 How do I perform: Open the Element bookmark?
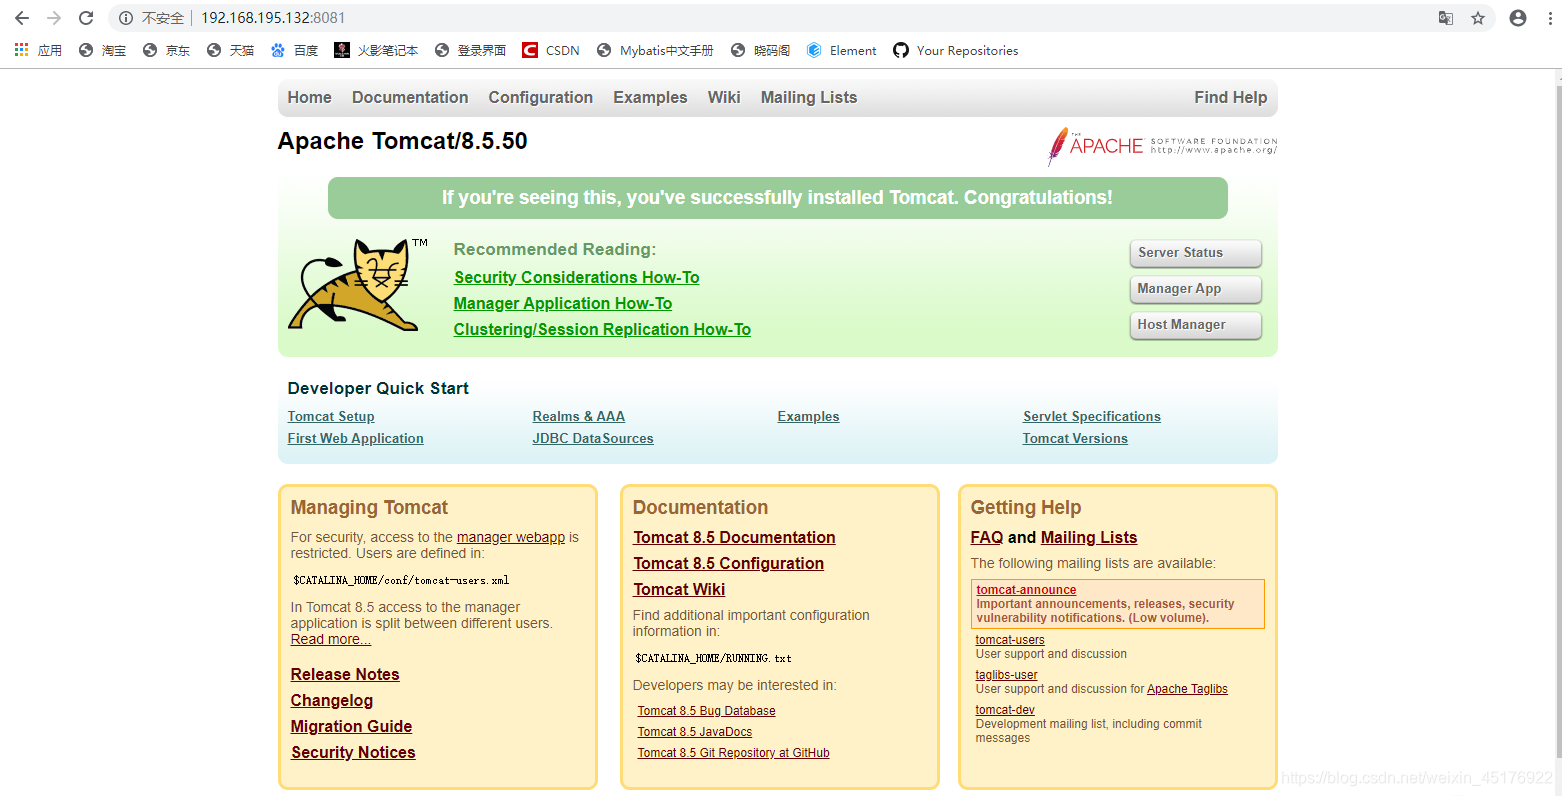click(x=841, y=50)
